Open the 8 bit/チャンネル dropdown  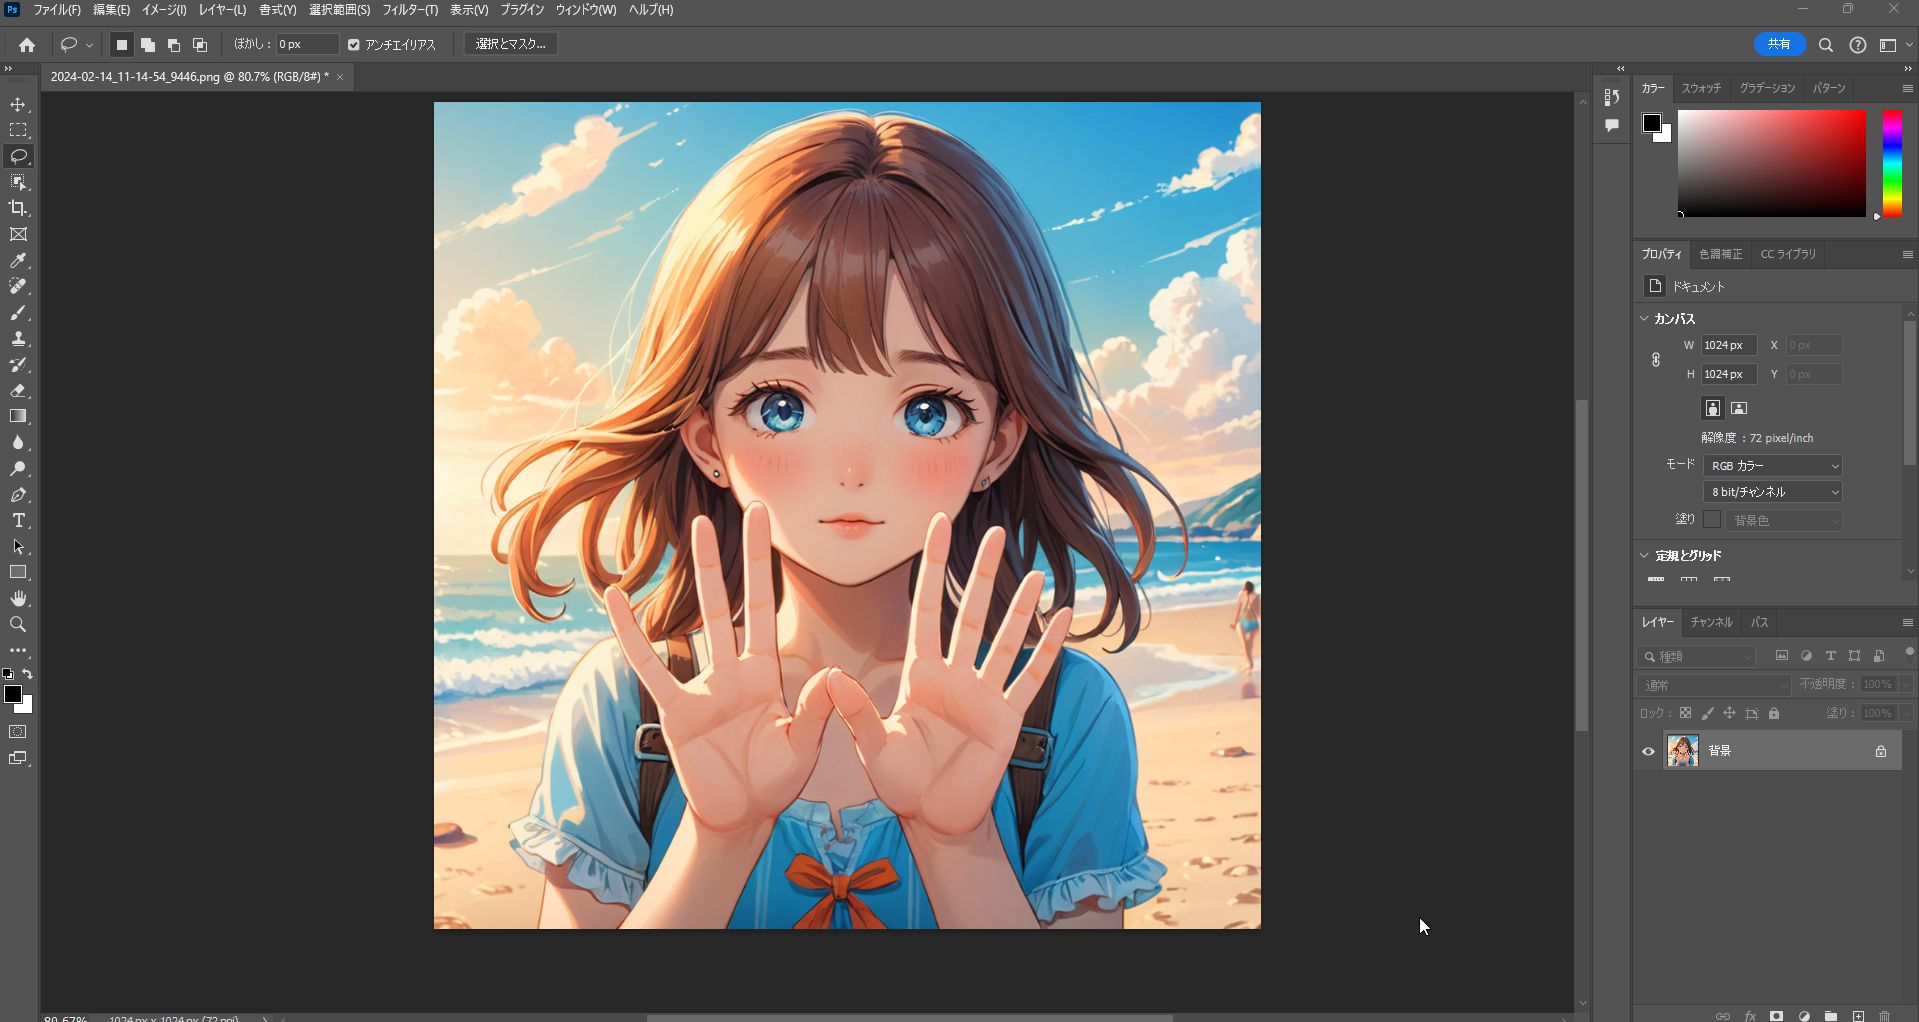tap(1772, 492)
